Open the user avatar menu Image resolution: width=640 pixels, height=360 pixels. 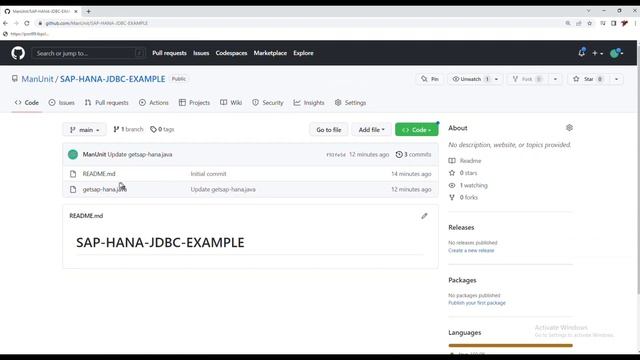pos(616,53)
